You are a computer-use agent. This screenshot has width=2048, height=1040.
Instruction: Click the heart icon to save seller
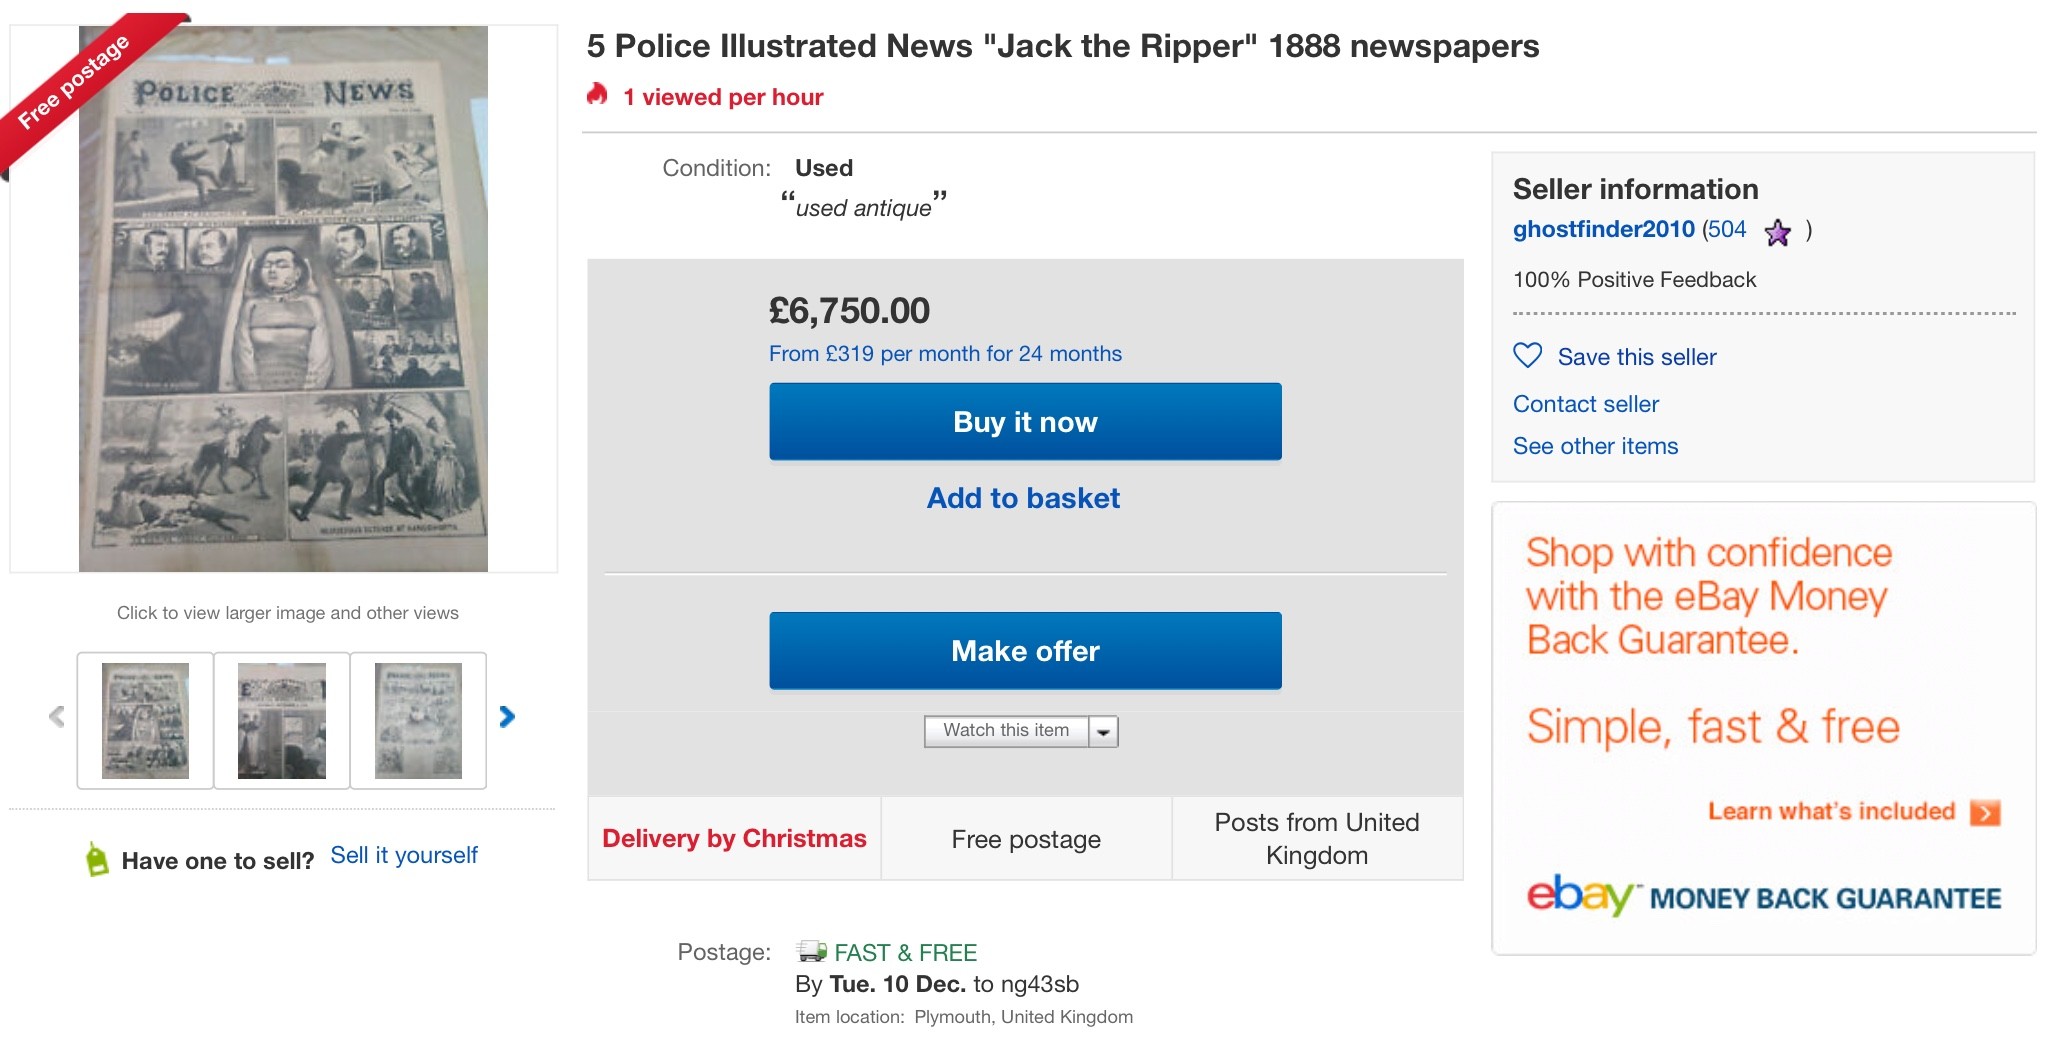[x=1527, y=355]
